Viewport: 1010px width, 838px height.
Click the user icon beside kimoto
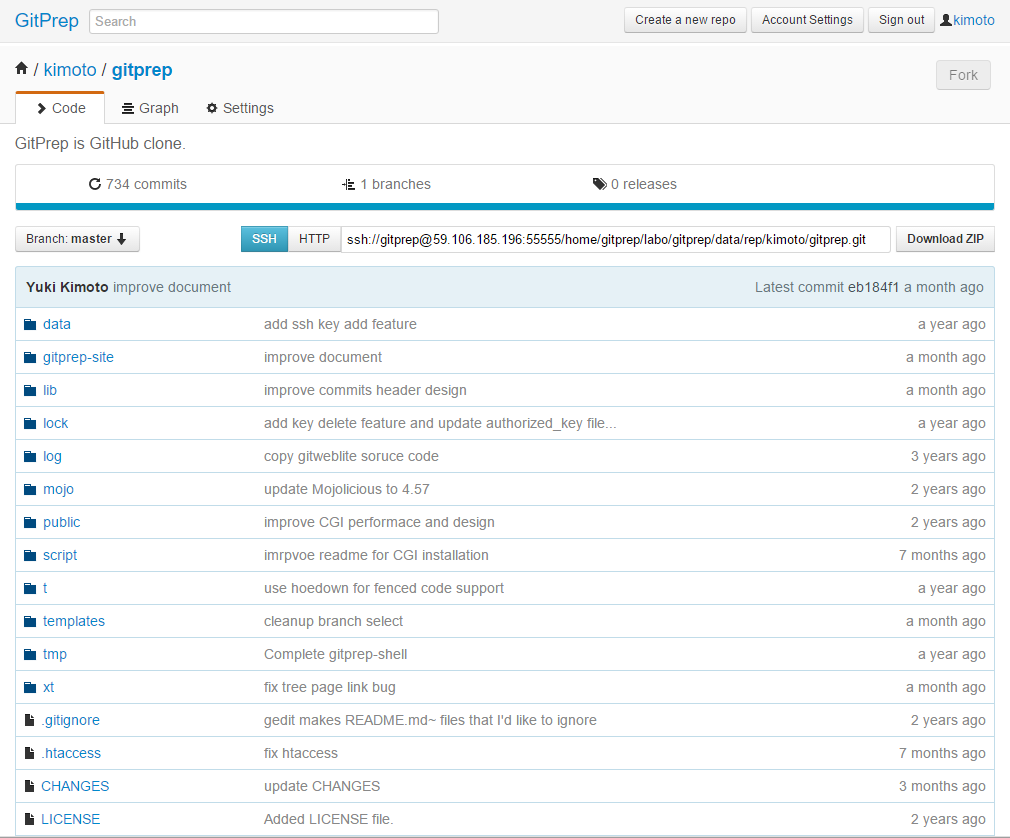(x=946, y=20)
